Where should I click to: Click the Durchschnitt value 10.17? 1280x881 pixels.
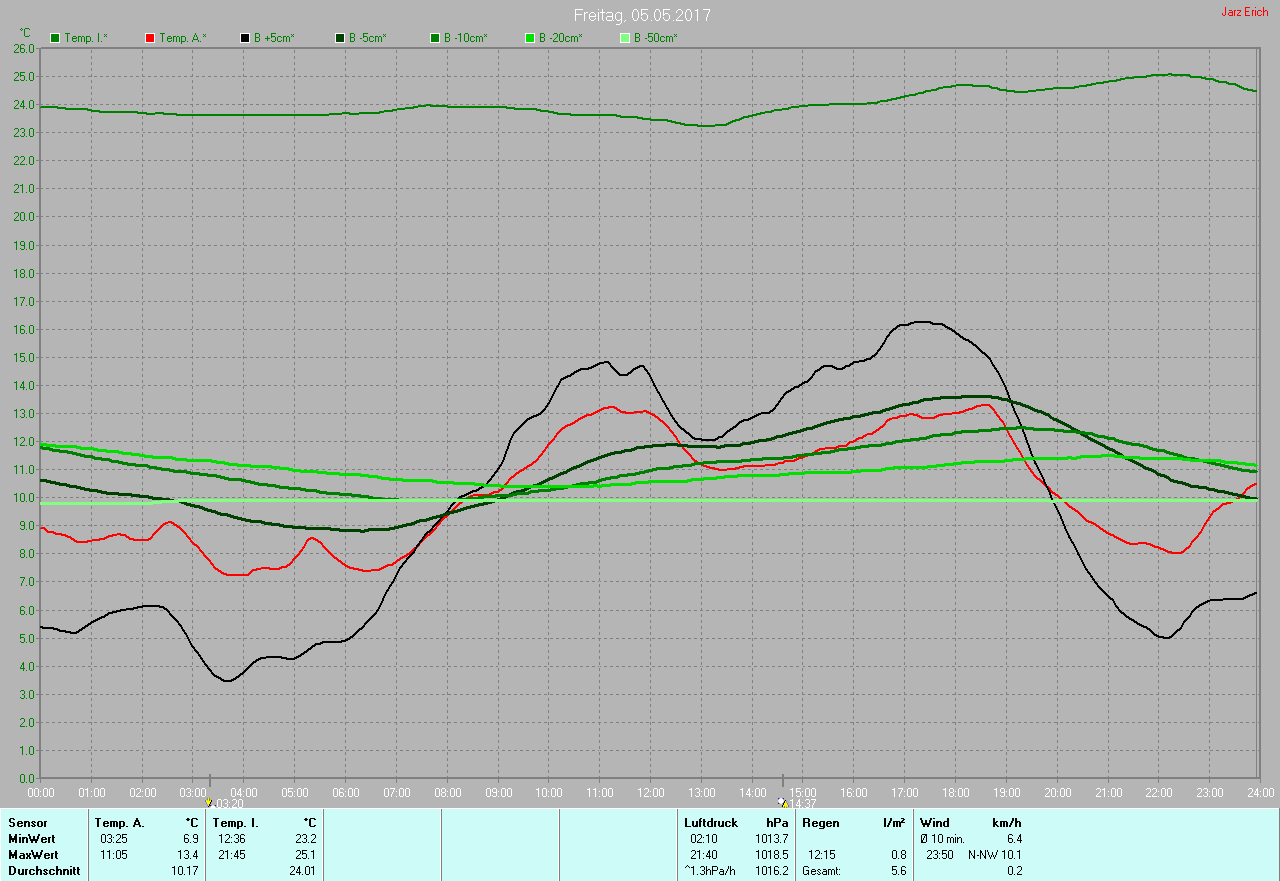(185, 870)
